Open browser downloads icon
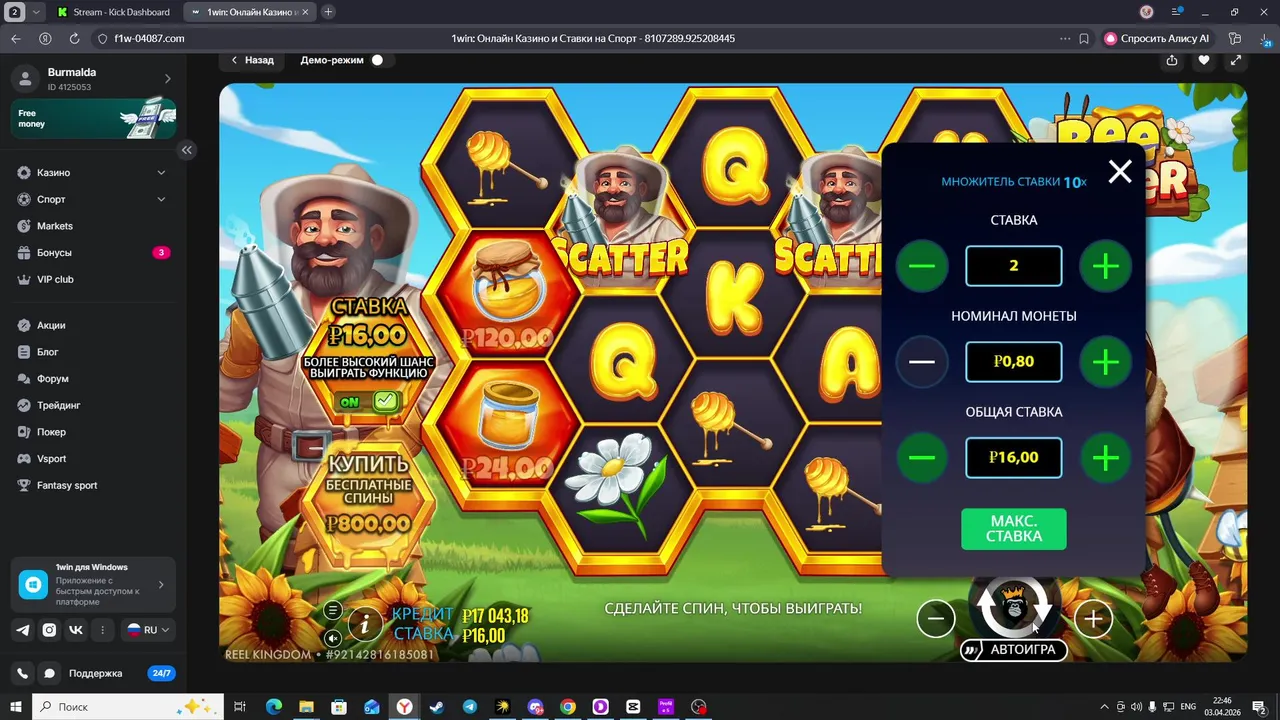 pos(1264,38)
